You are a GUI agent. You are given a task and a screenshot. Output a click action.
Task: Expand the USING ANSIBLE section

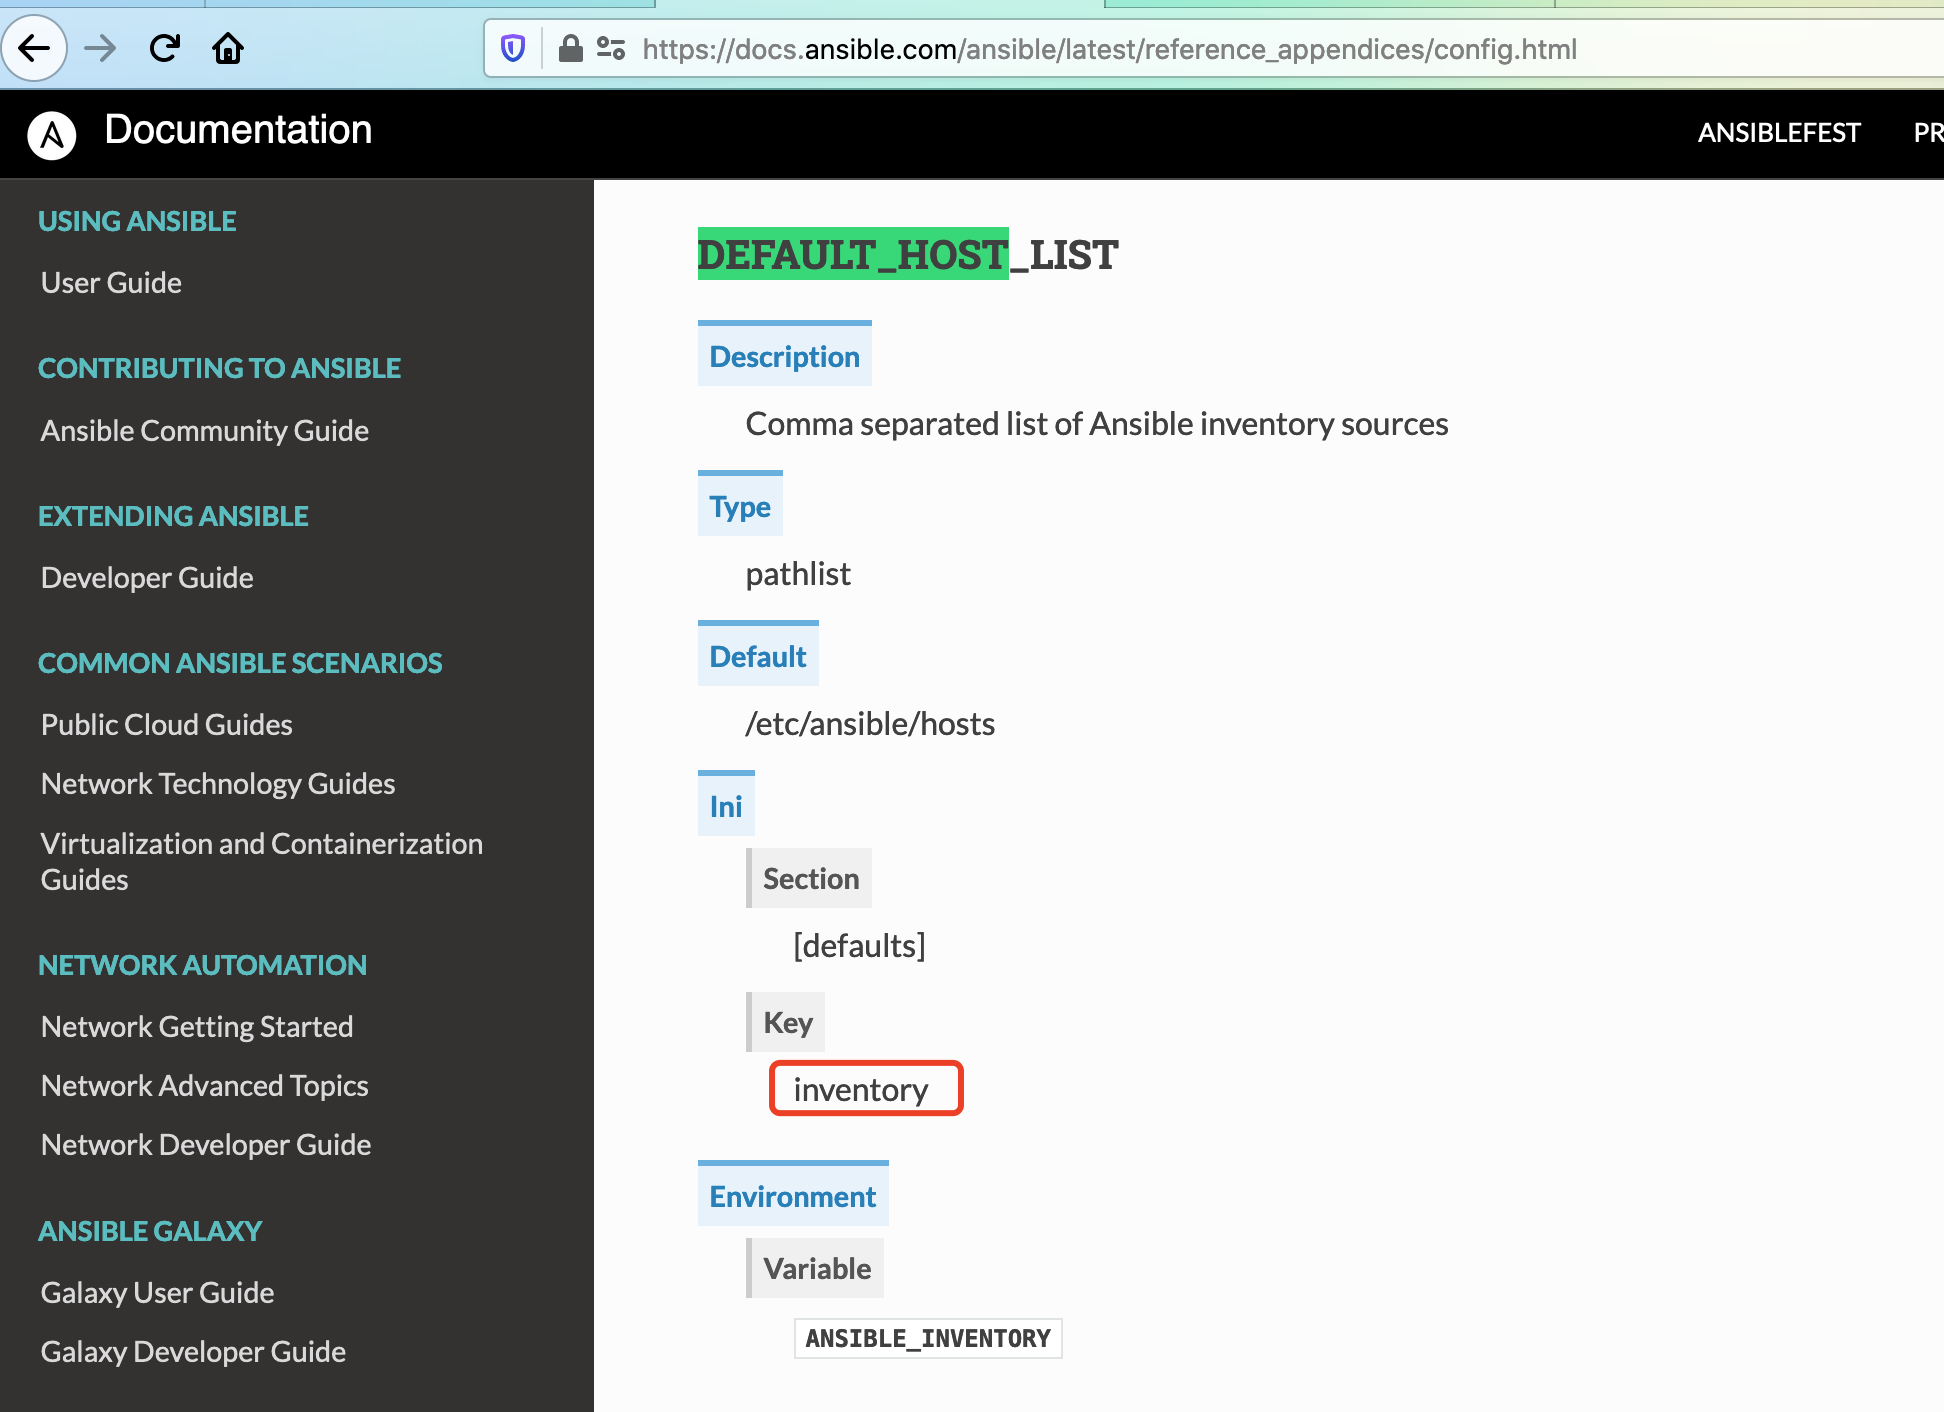pos(136,222)
